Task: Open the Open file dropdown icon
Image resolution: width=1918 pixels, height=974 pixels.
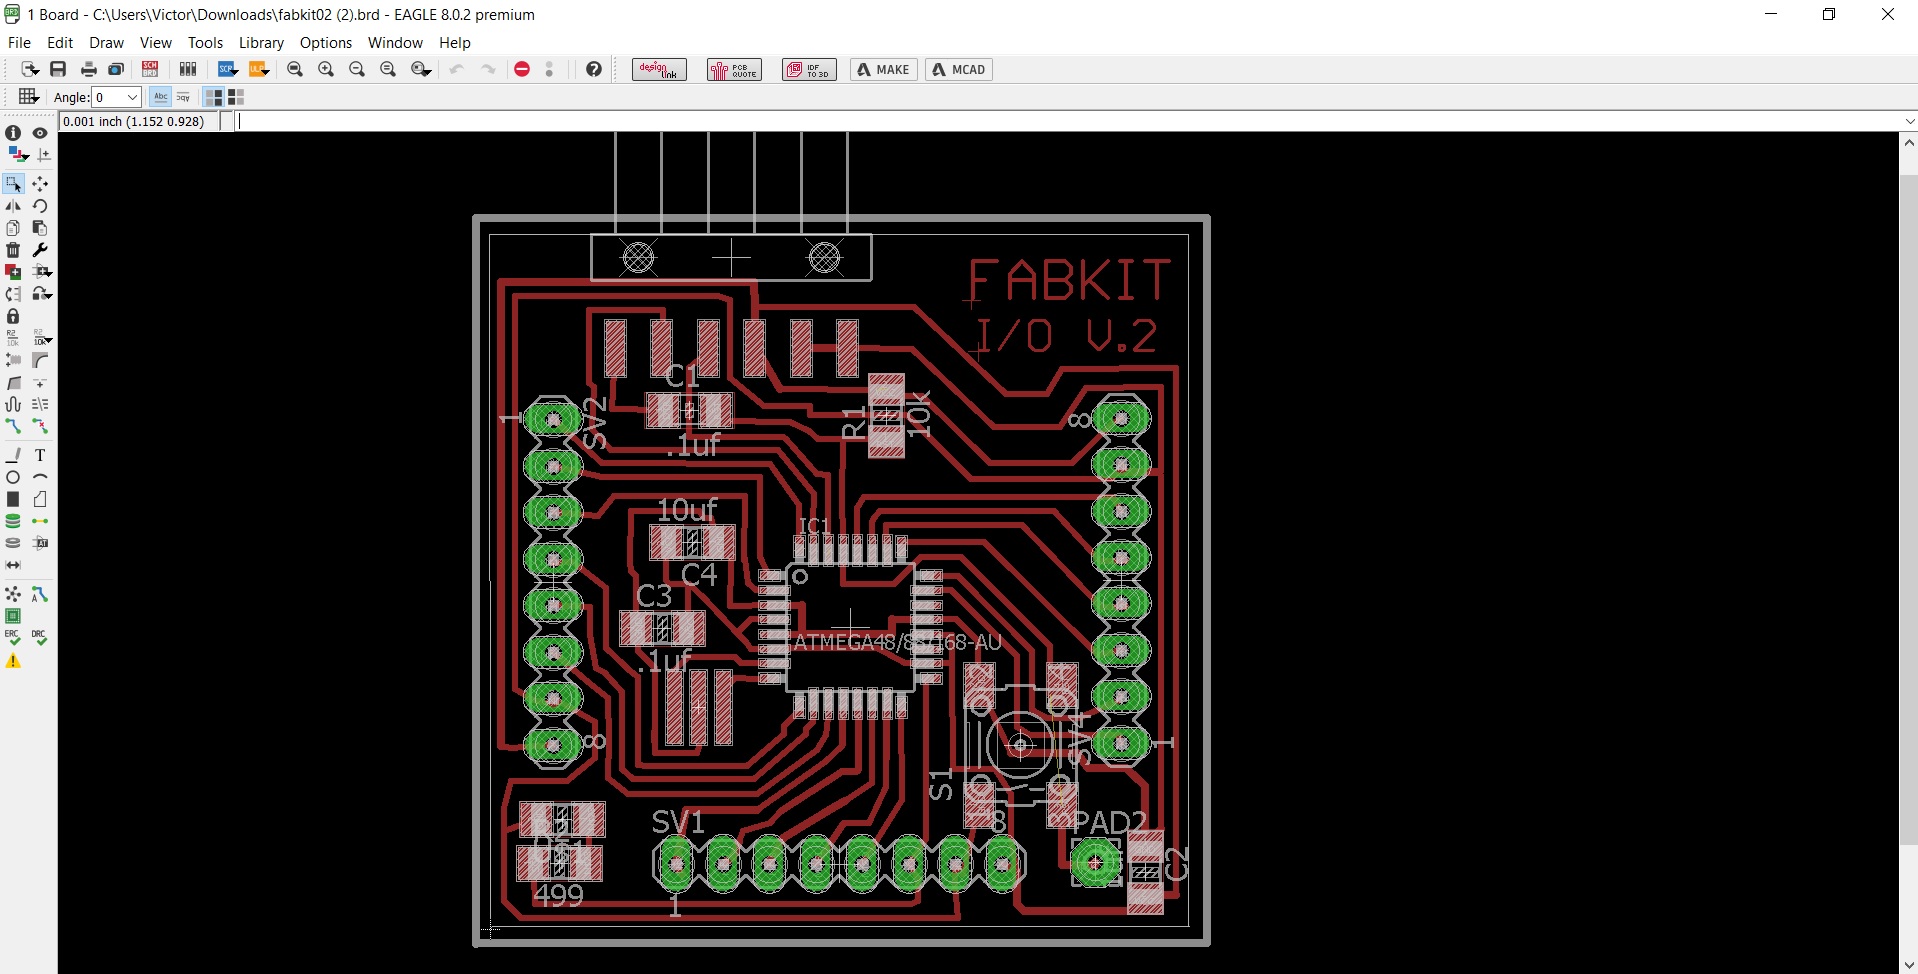Action: click(30, 69)
